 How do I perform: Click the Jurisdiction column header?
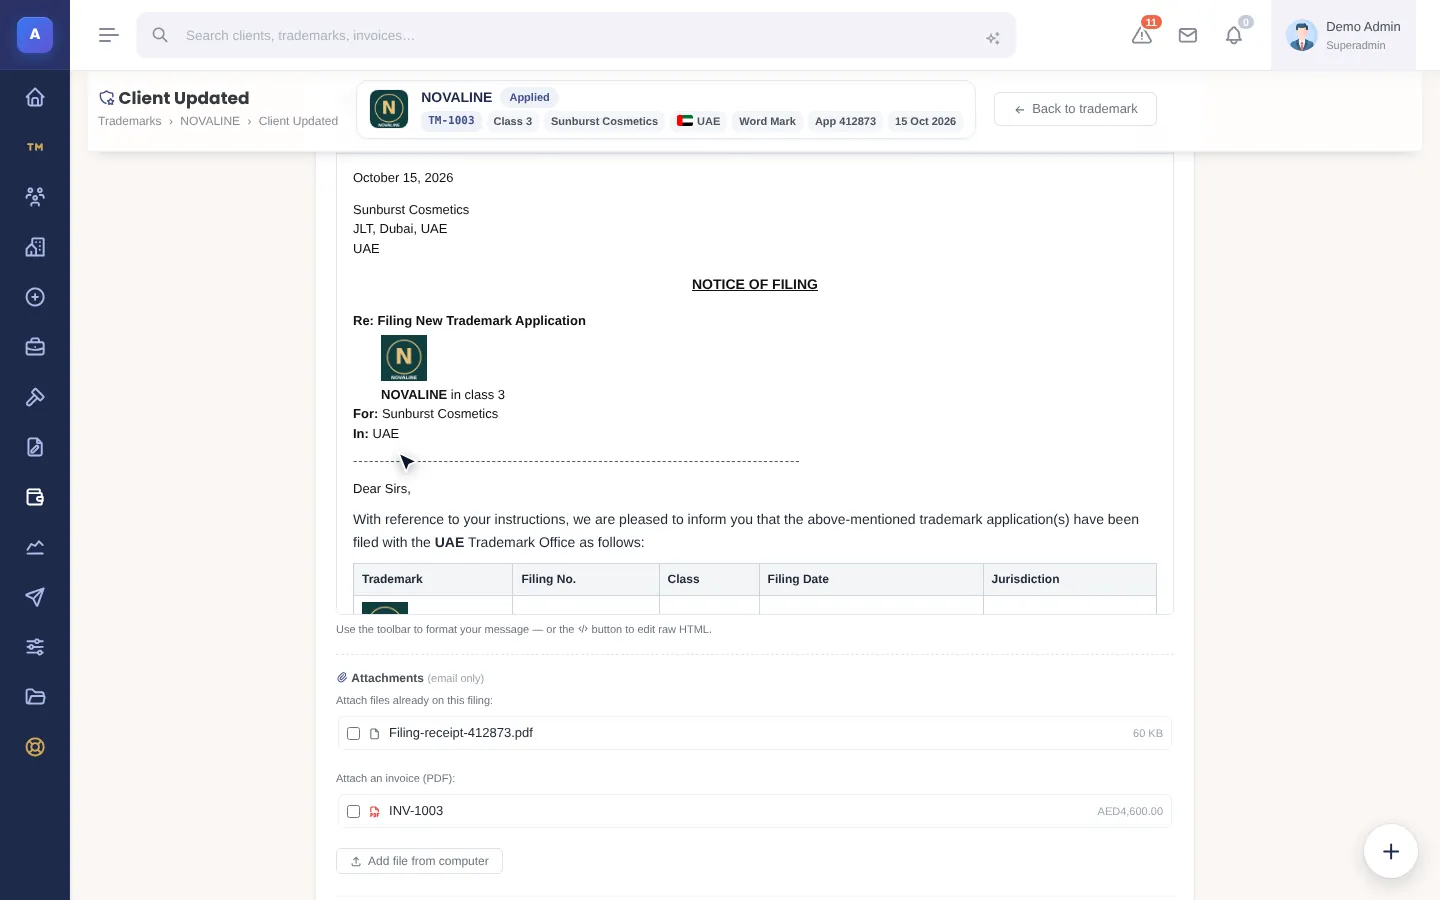click(1070, 580)
